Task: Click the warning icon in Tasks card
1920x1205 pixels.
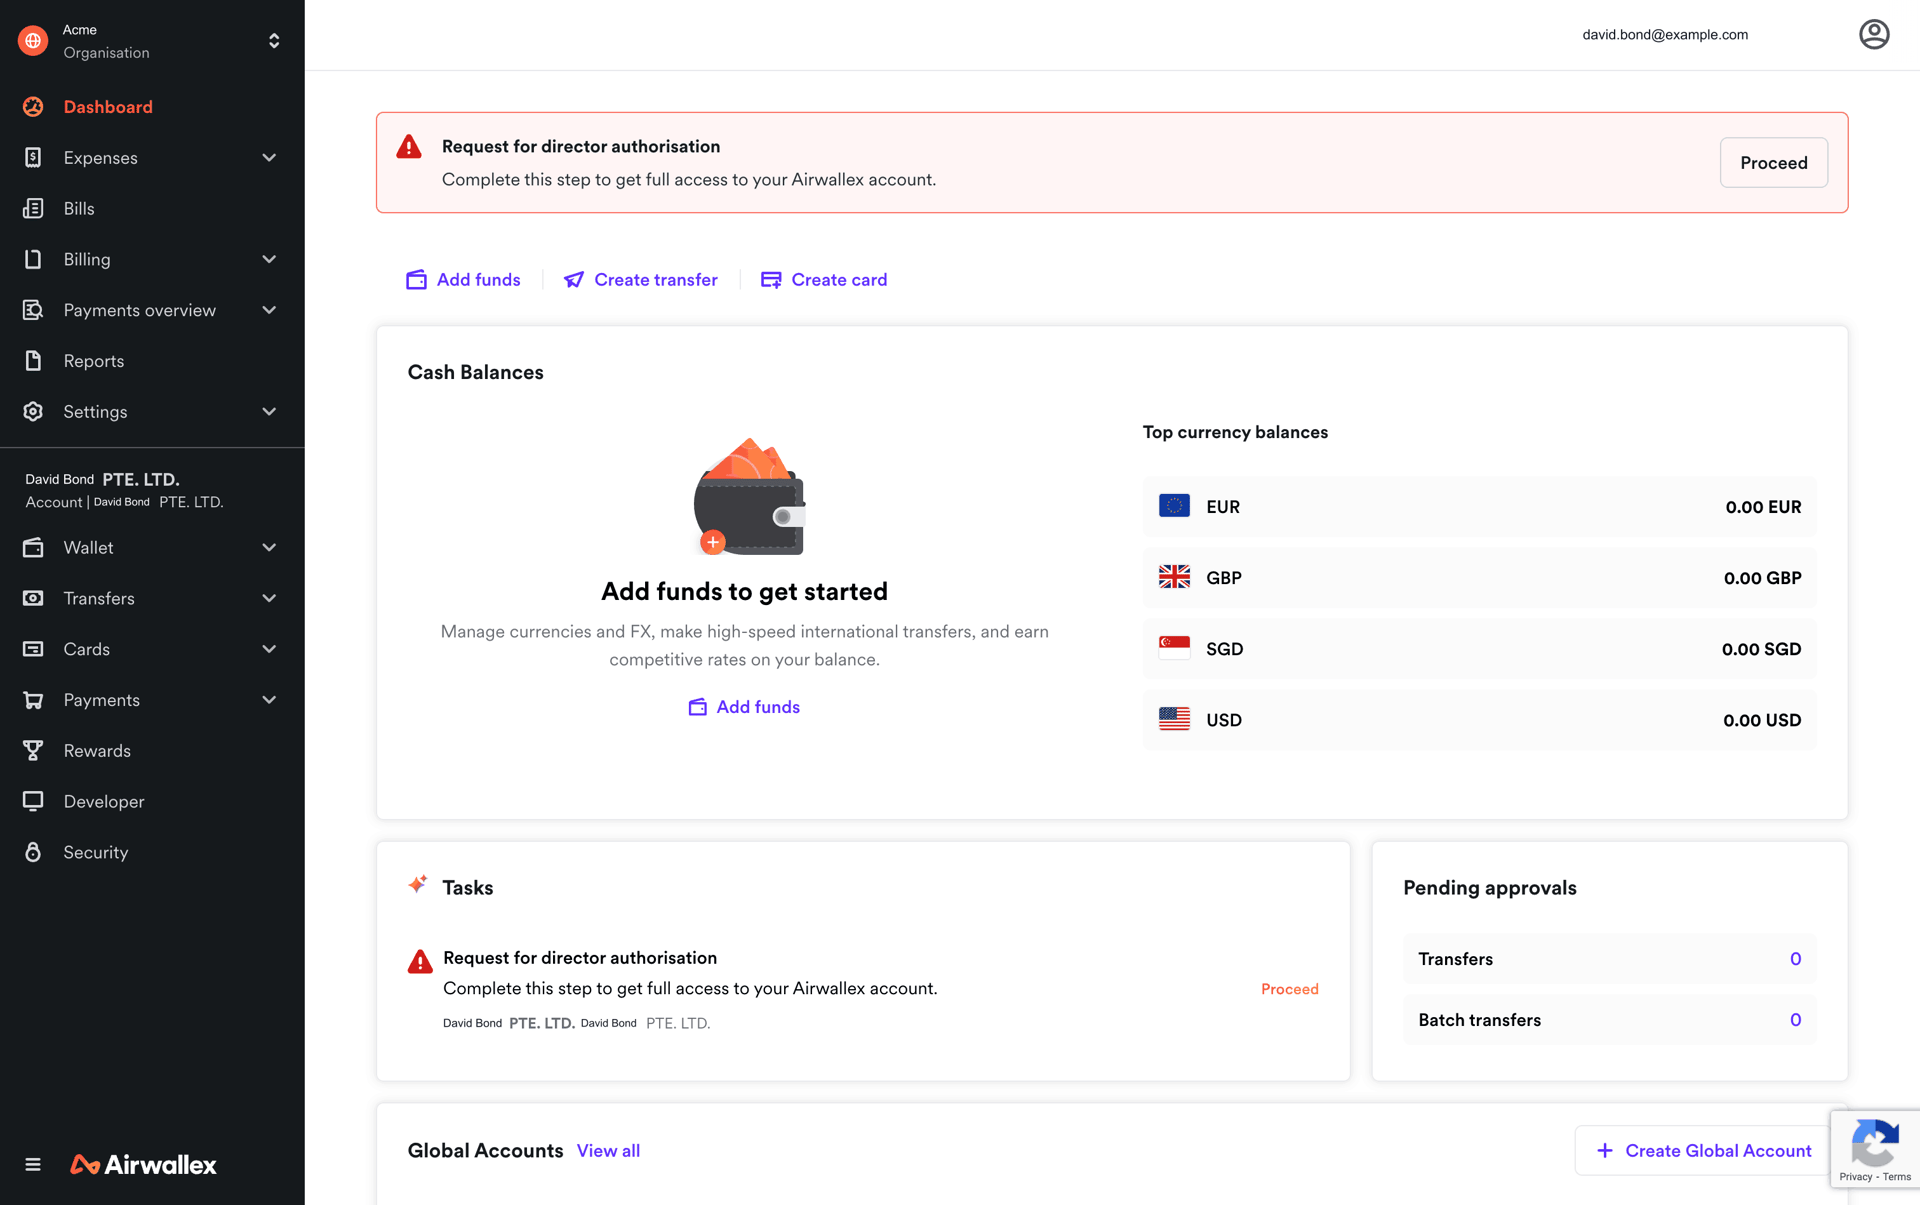Action: point(420,962)
